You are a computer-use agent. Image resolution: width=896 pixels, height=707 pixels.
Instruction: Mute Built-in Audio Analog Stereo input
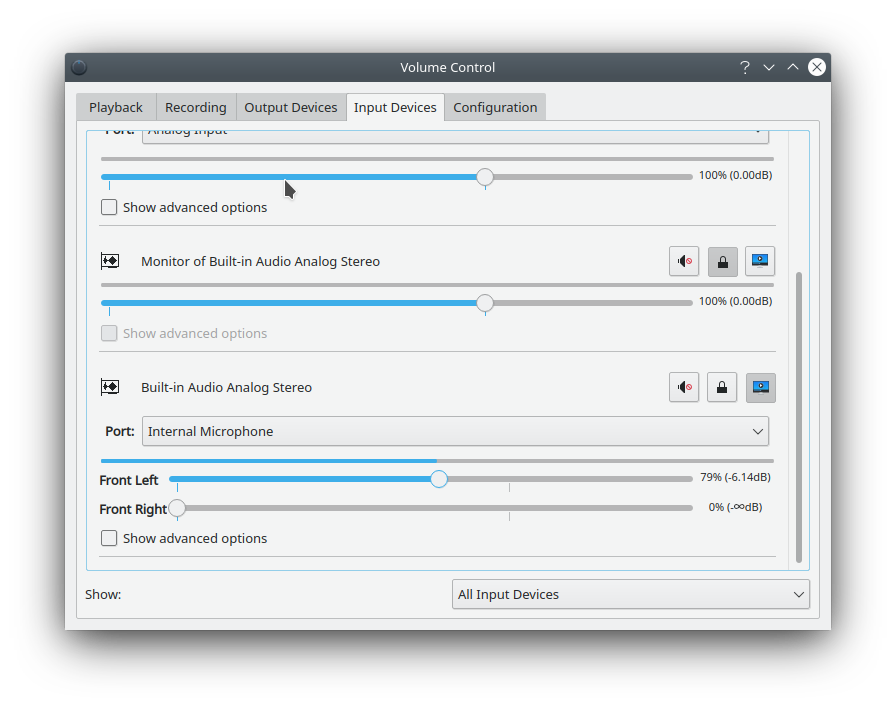click(x=684, y=388)
